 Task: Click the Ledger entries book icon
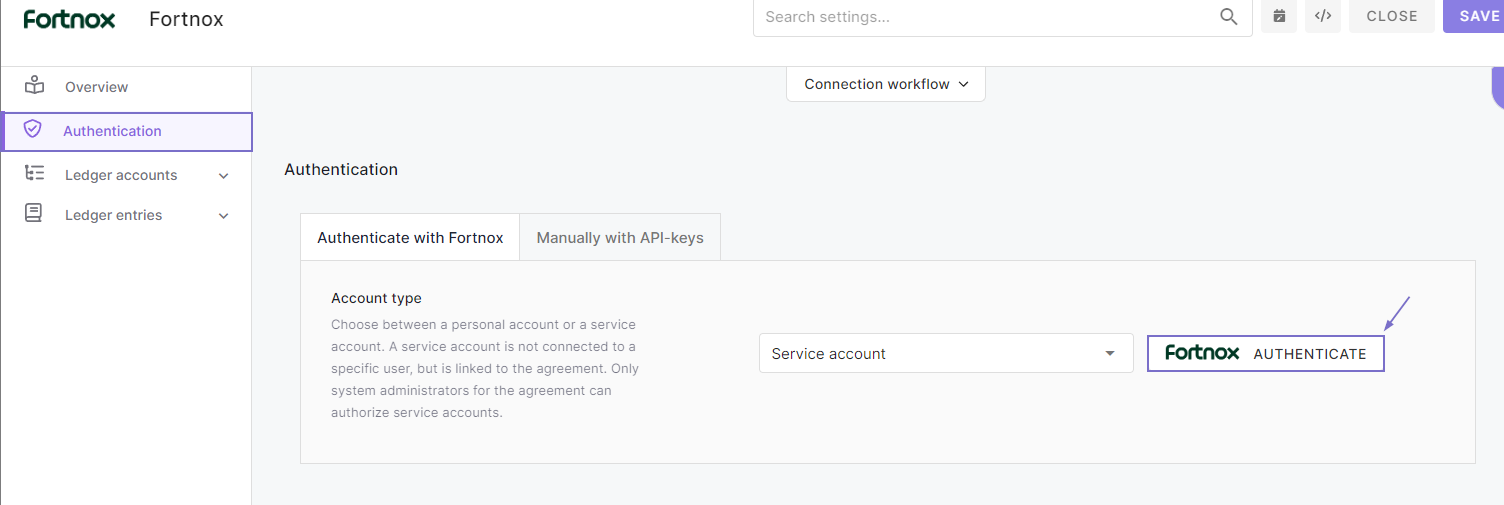click(x=34, y=213)
